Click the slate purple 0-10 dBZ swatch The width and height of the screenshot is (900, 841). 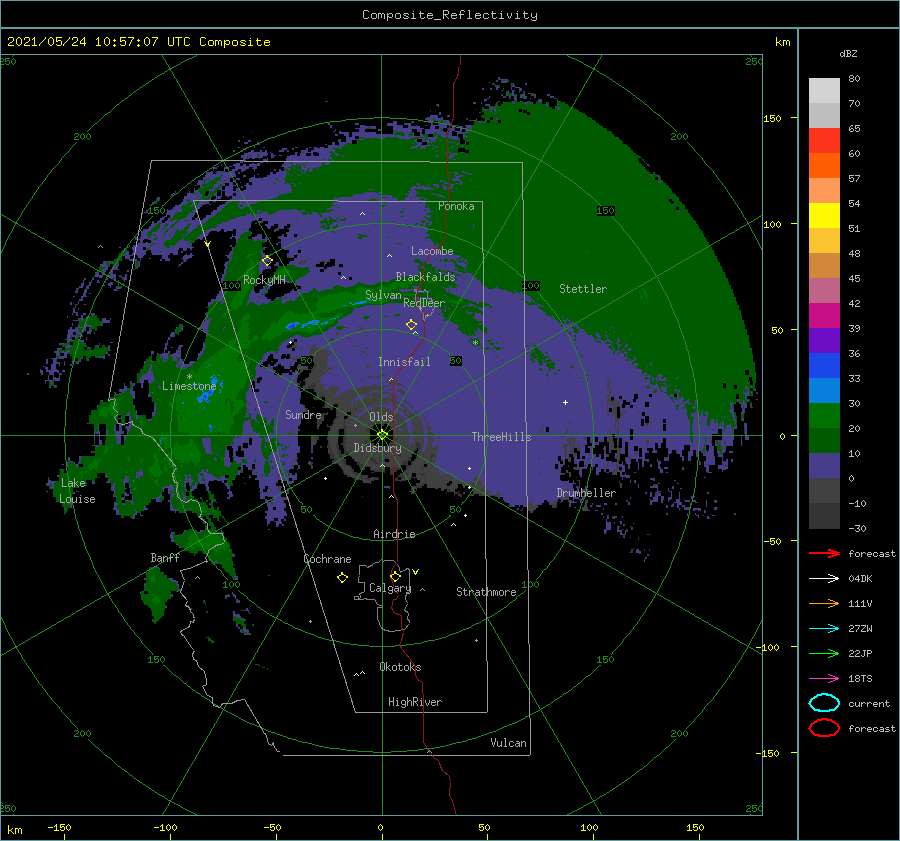[x=824, y=465]
